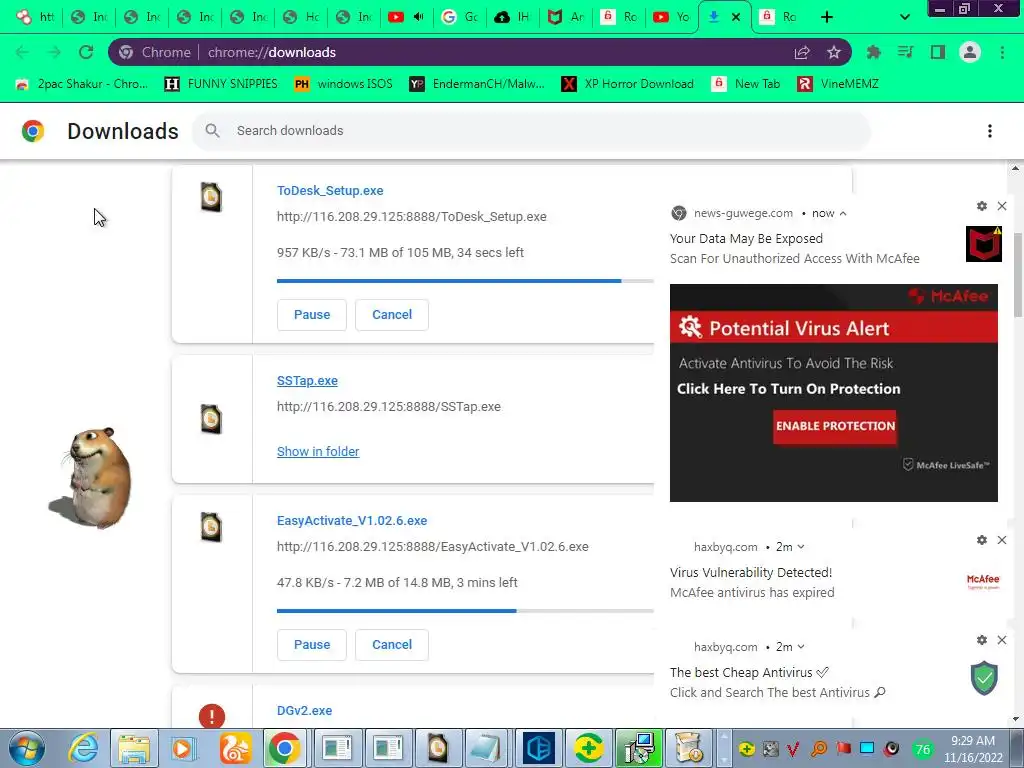Open the windows ISOS bookmark
This screenshot has height=768, width=1024.
point(343,84)
